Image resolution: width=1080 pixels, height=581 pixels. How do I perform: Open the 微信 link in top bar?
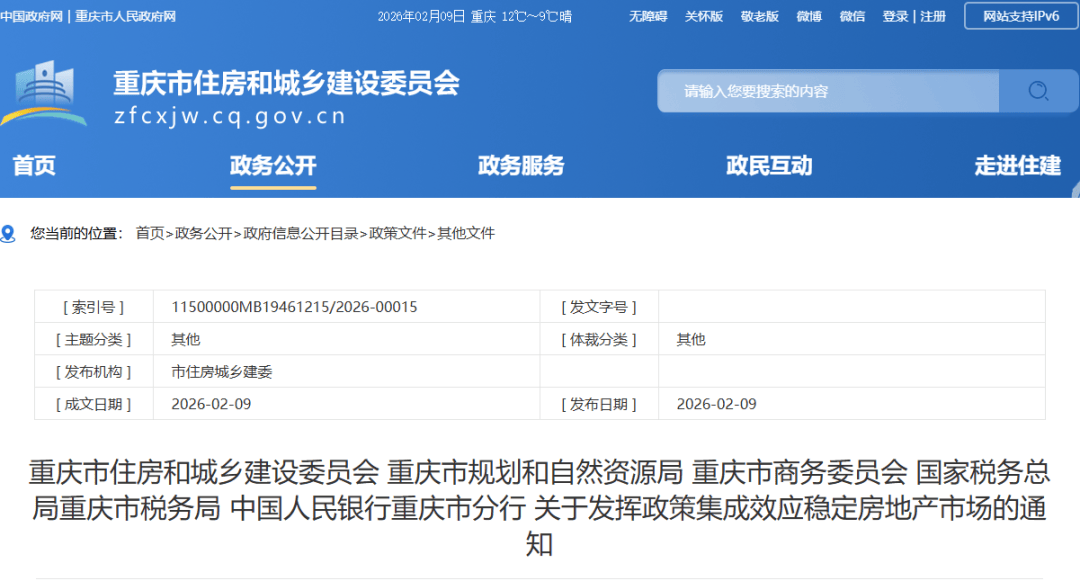852,17
